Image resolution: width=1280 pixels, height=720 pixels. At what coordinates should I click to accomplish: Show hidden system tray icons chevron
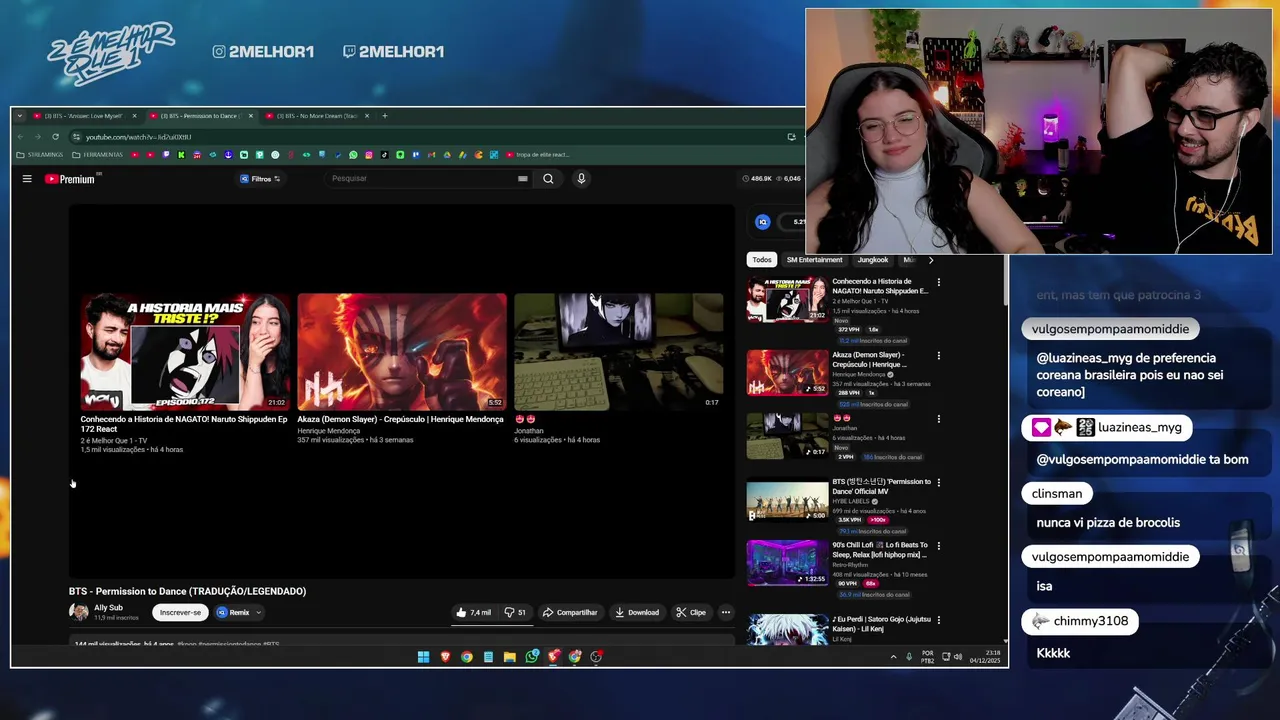point(893,657)
